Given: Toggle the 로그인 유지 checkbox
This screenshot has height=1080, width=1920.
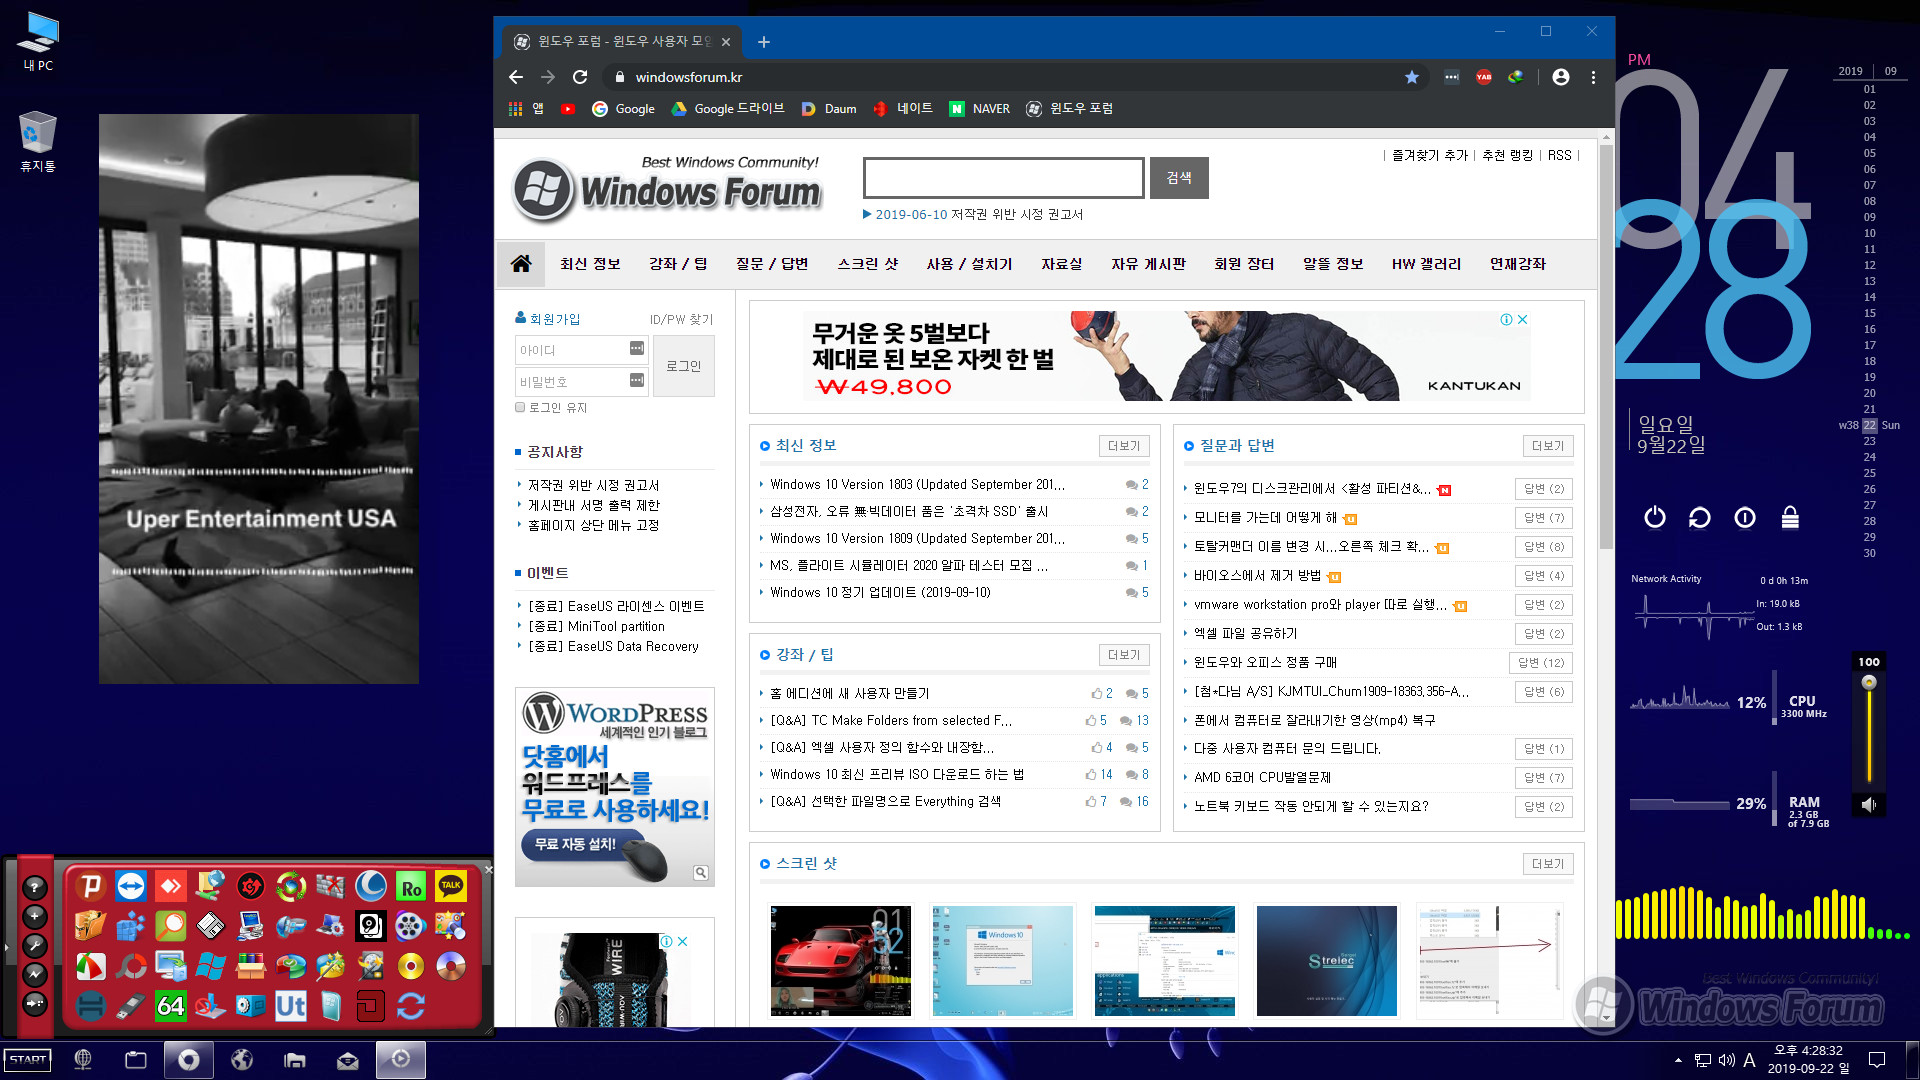Looking at the screenshot, I should [x=520, y=407].
